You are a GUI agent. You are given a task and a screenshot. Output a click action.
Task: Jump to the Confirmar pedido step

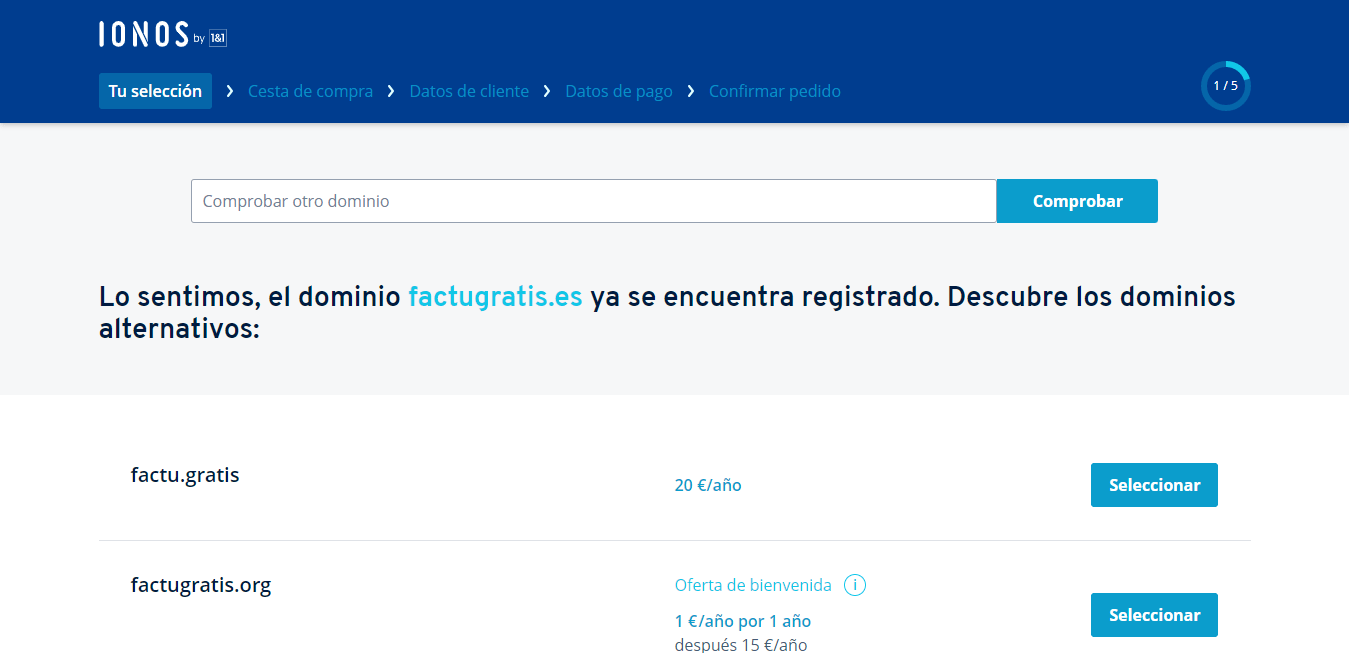(x=775, y=91)
